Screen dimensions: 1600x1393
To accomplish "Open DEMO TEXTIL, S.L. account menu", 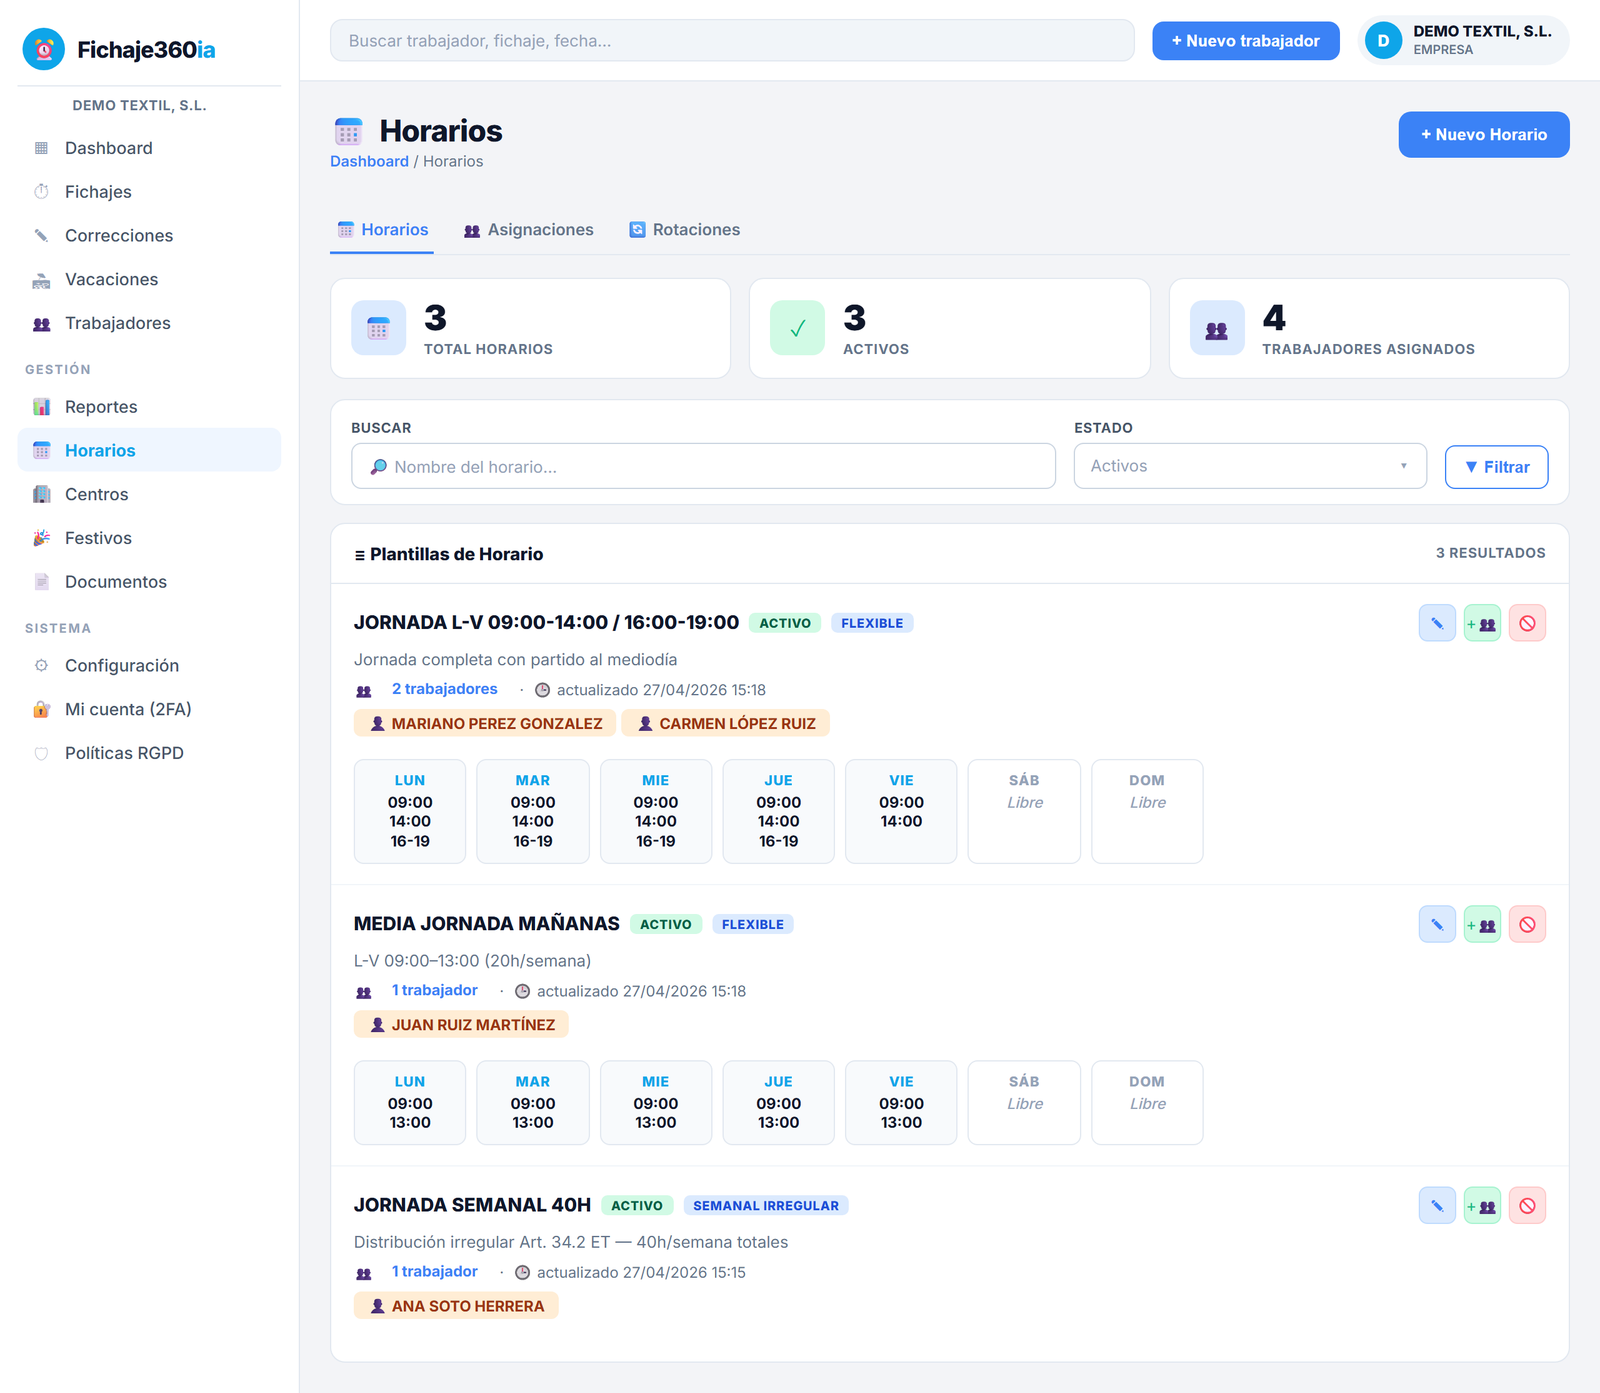I will [1463, 41].
